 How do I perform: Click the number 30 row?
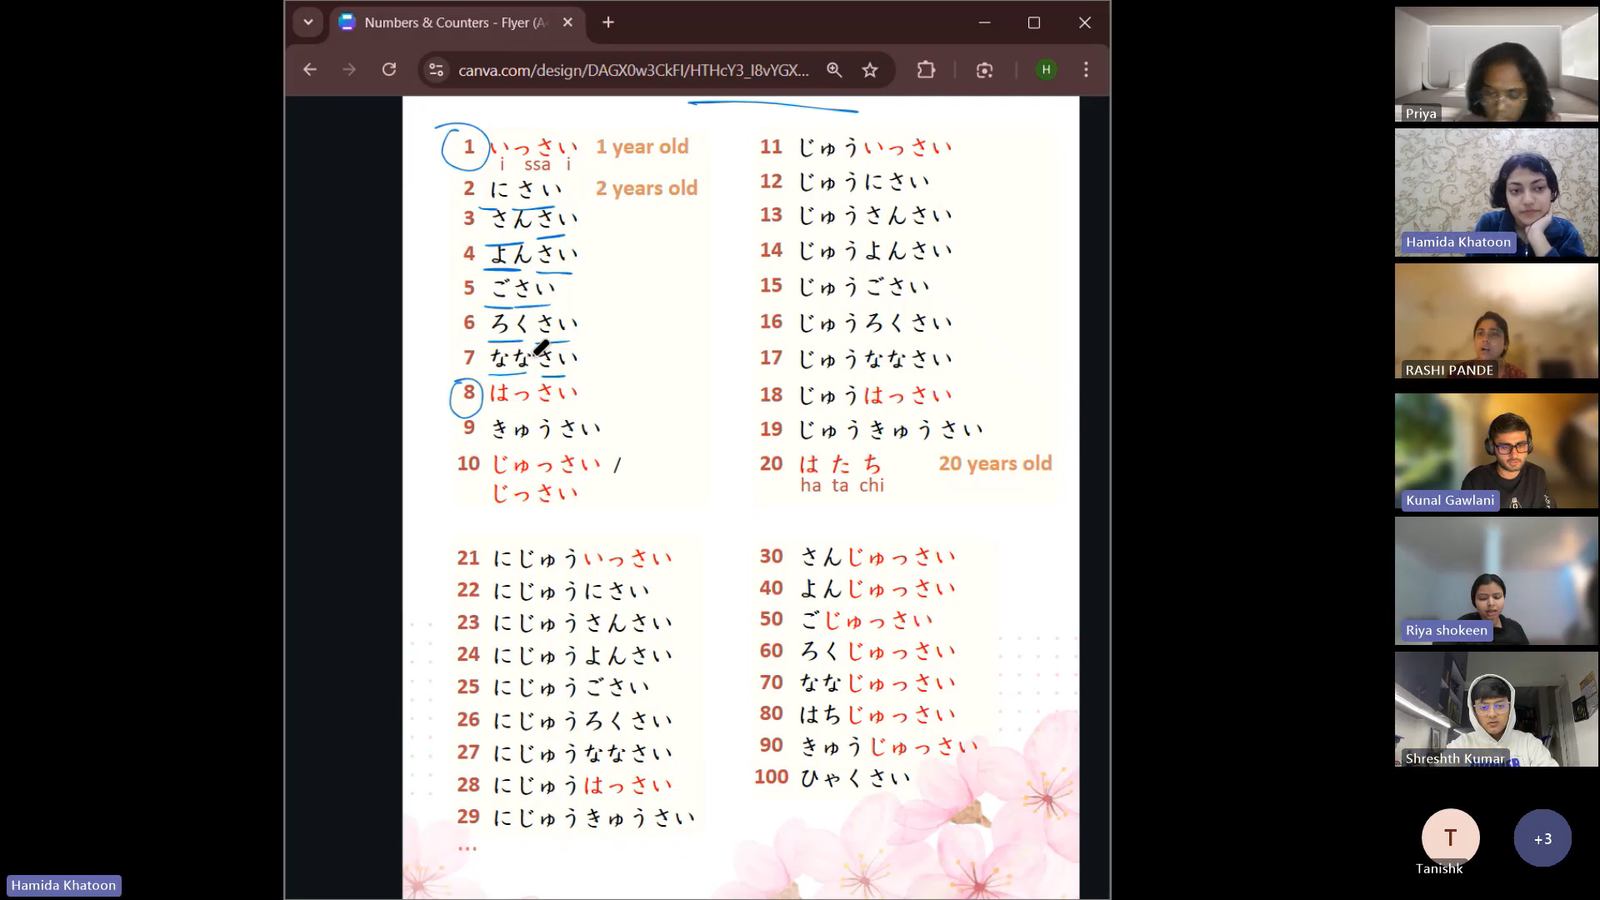(858, 556)
